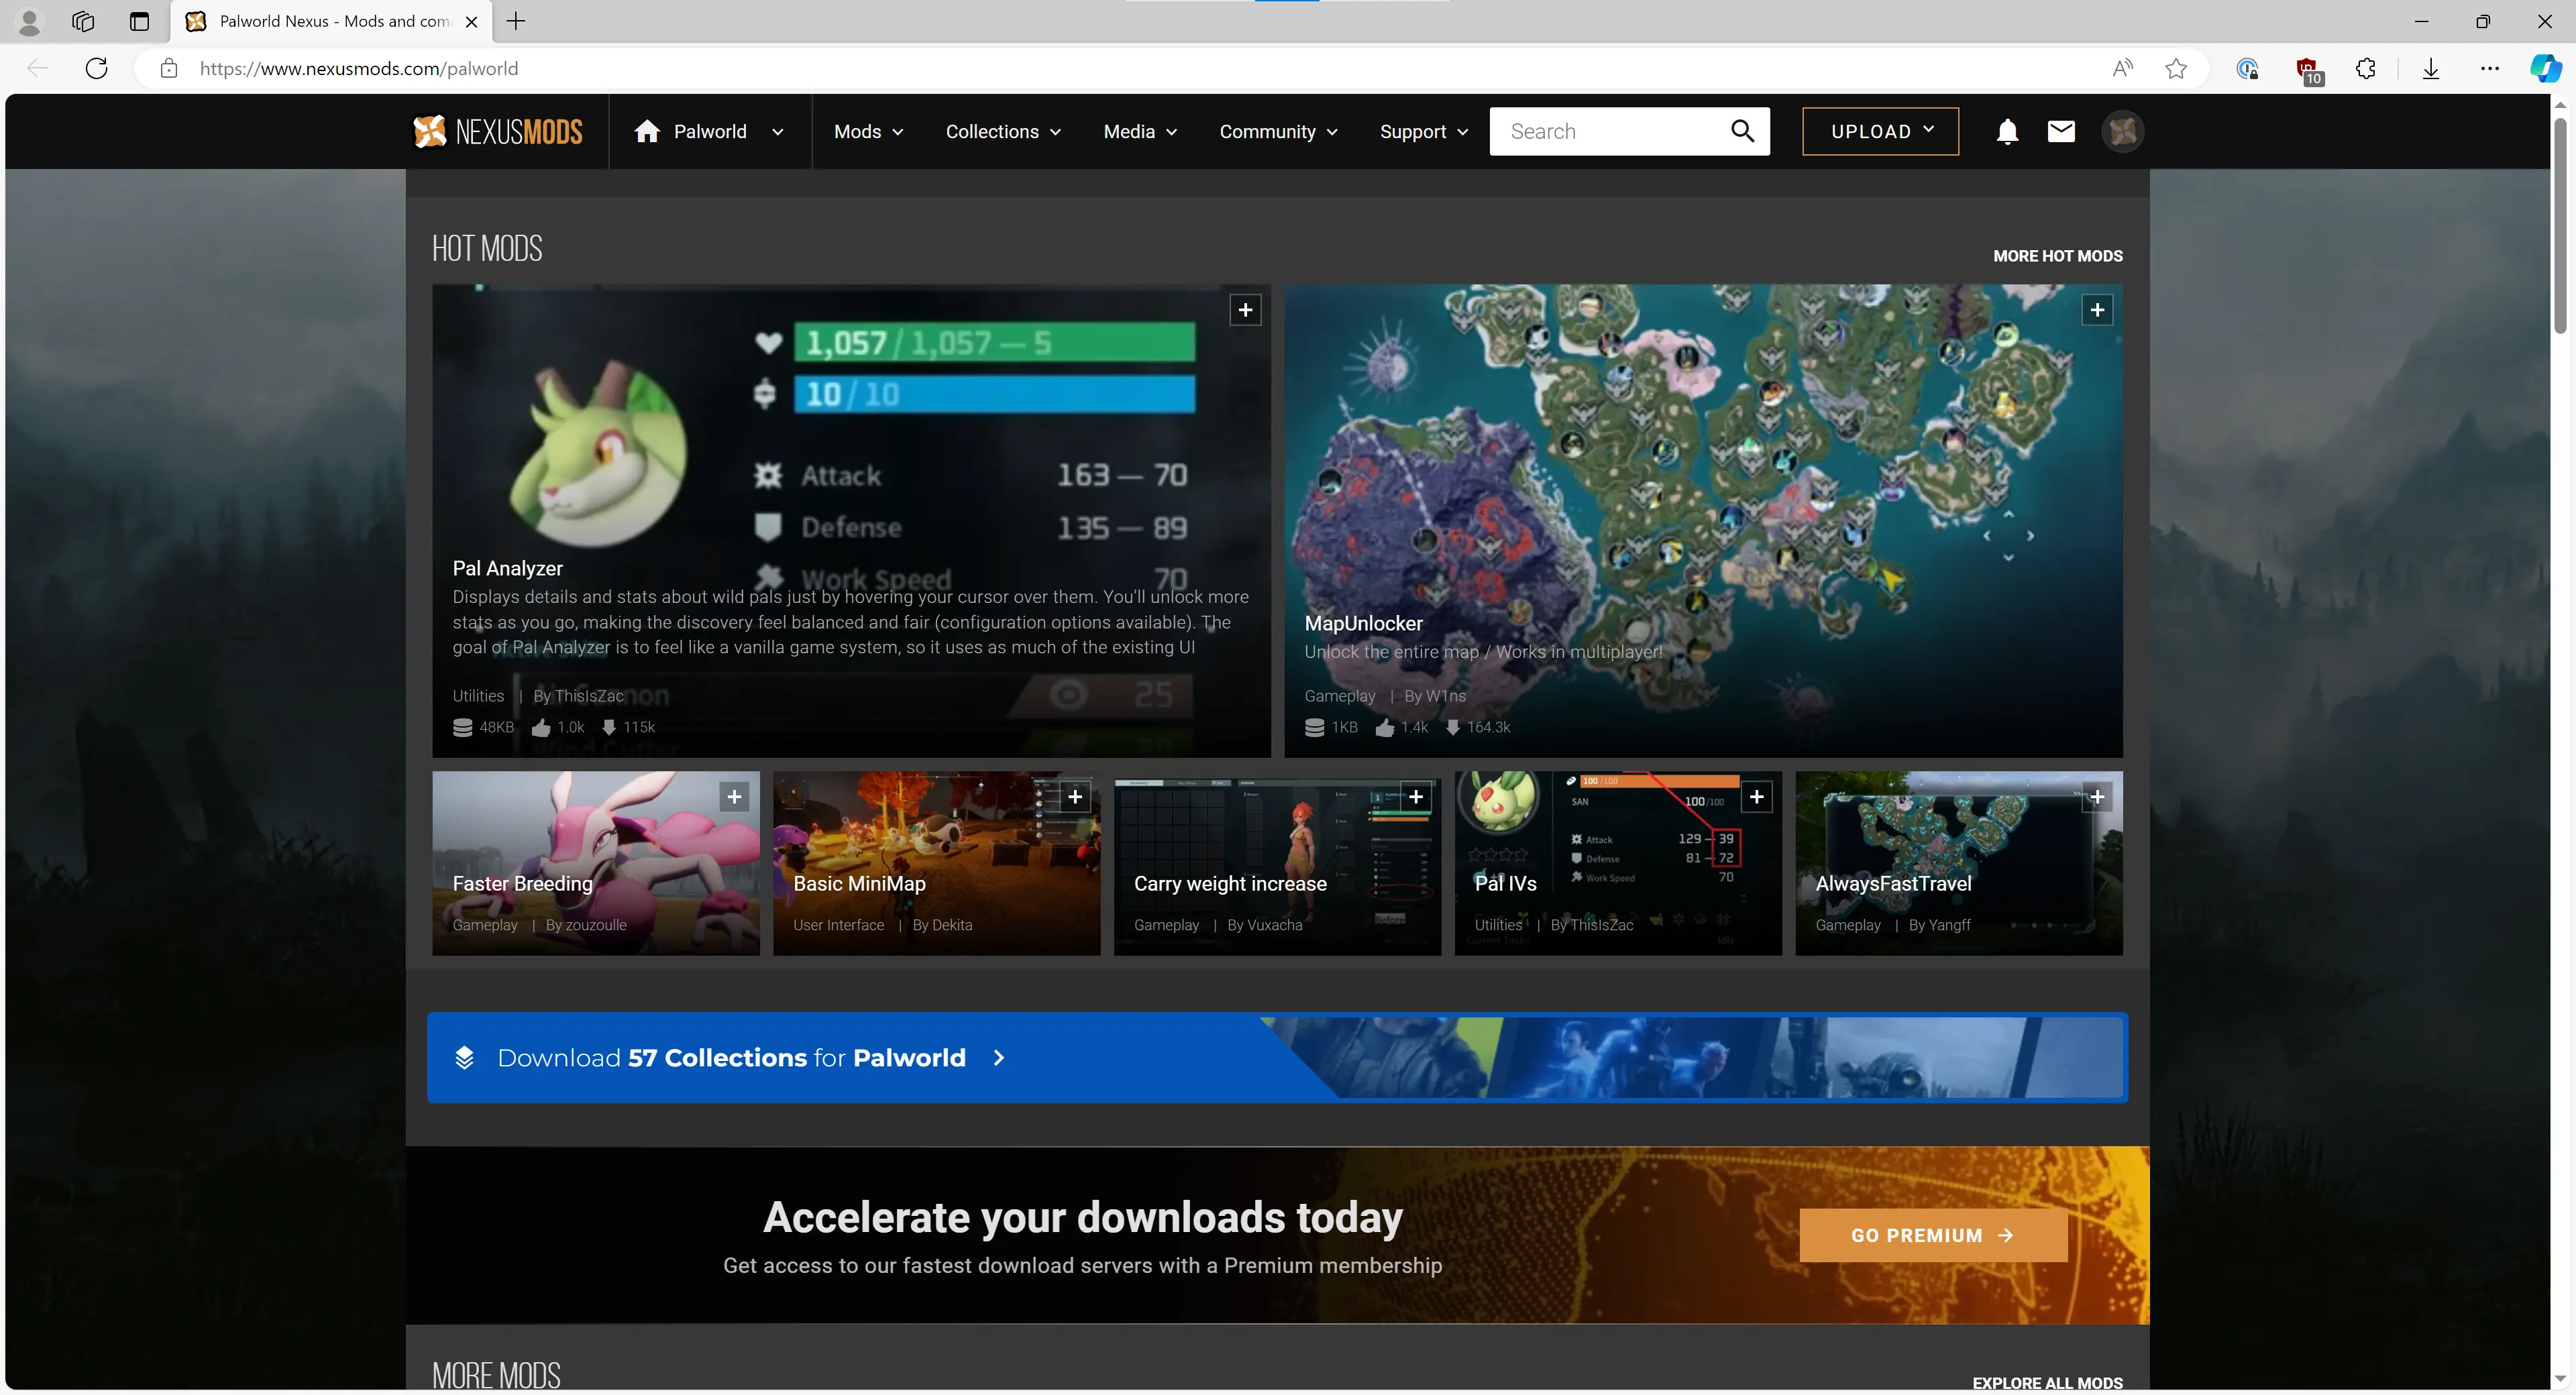
Task: Click author Yangff on AlwaysFastTravel
Action: 1949,925
